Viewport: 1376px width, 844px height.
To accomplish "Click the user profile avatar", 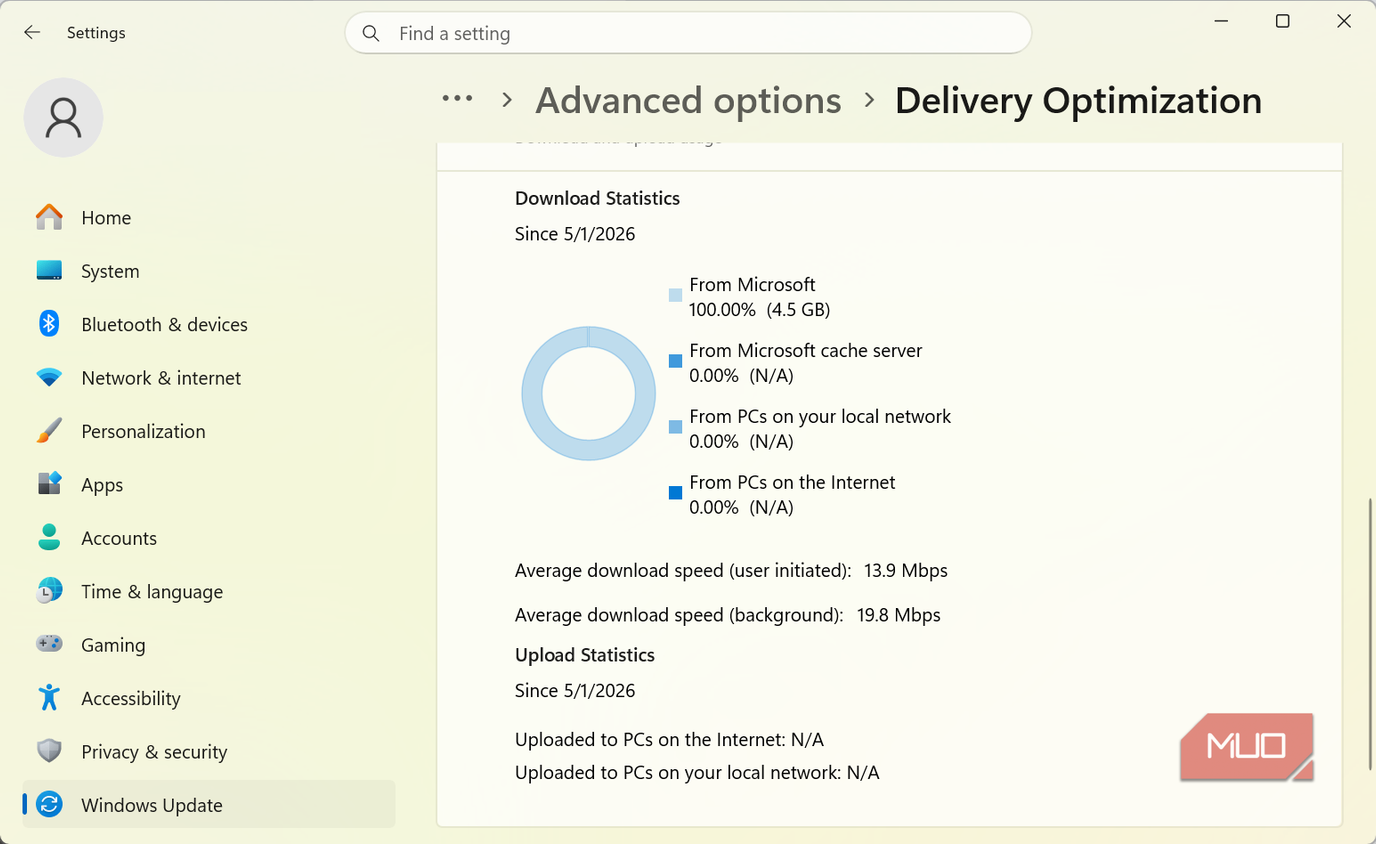I will (63, 117).
